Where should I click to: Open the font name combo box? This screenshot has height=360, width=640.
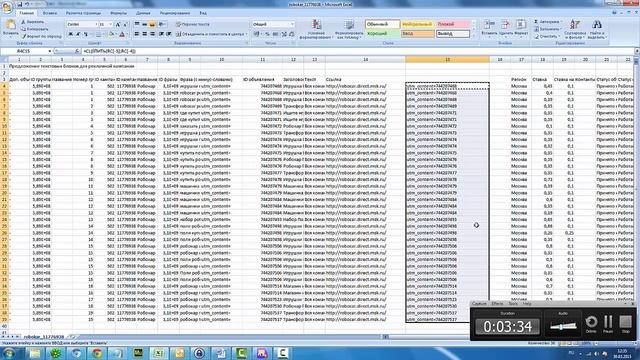[x=82, y=24]
